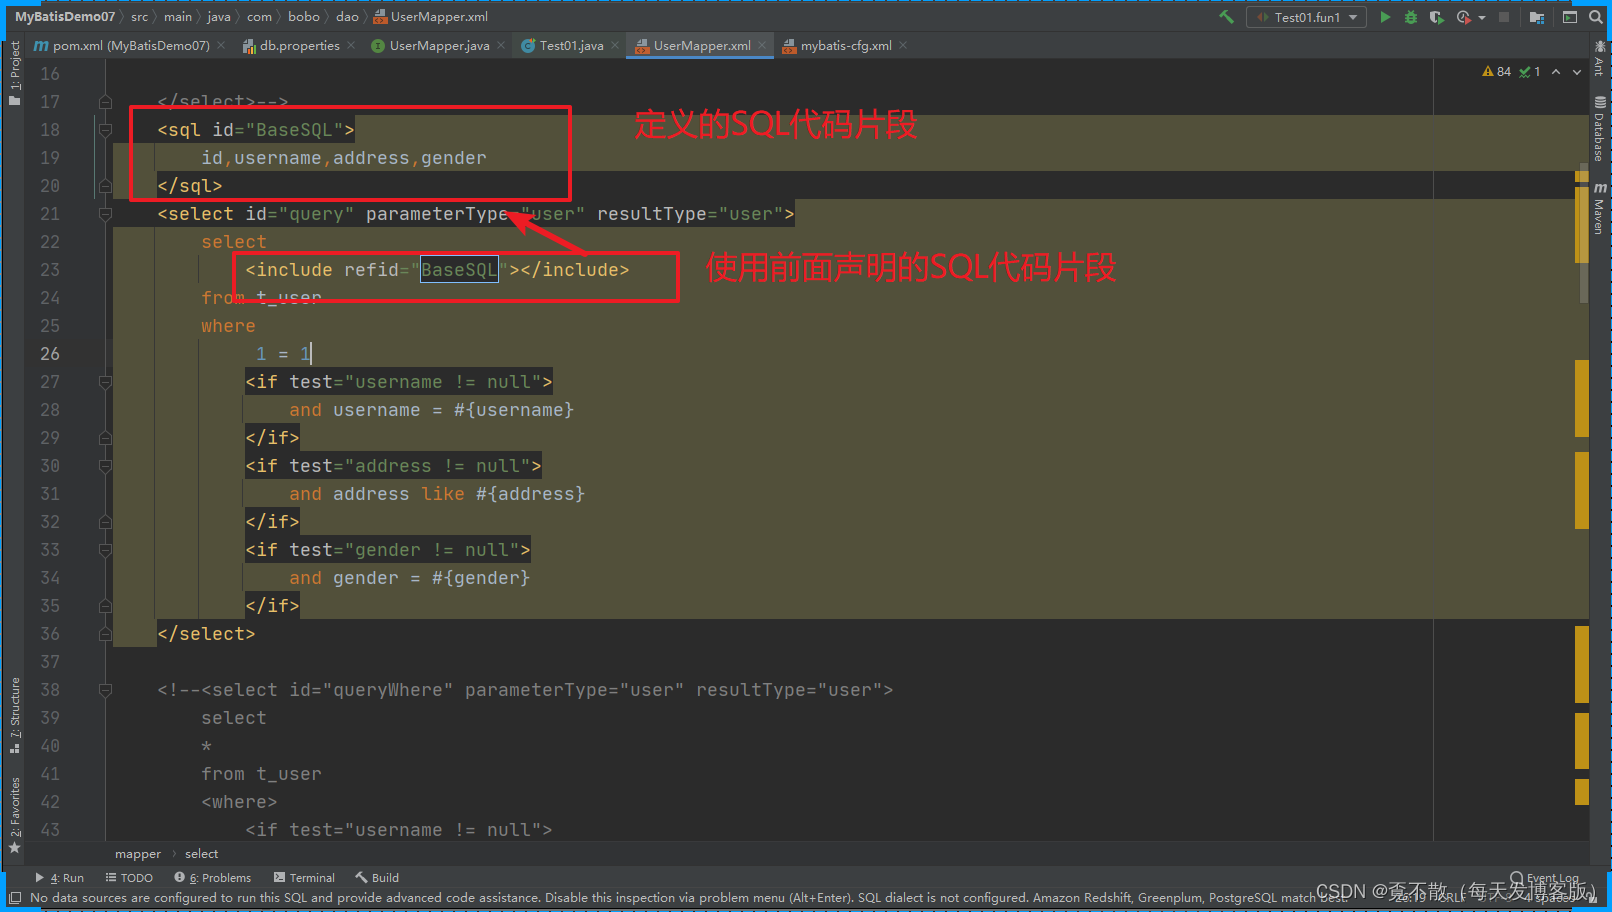This screenshot has height=912, width=1612.
Task: Start the Debugger with the bug icon
Action: [1410, 17]
